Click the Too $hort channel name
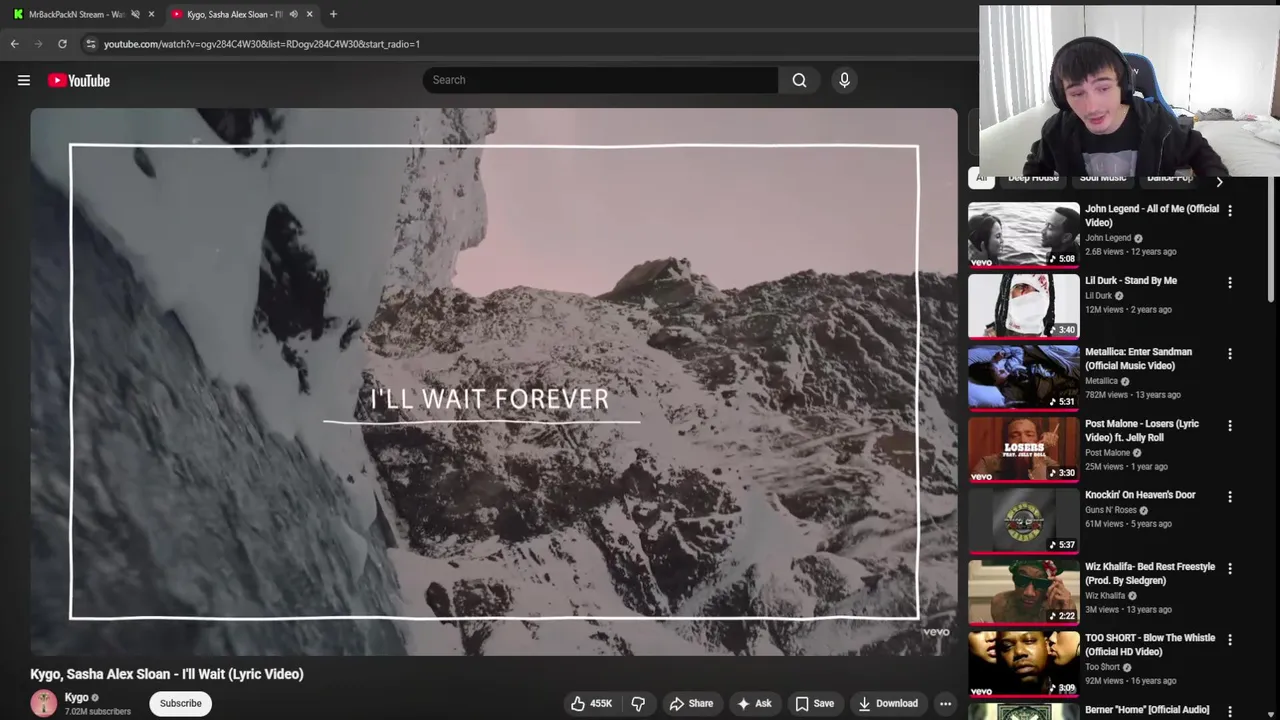This screenshot has width=1280, height=720. (1103, 667)
